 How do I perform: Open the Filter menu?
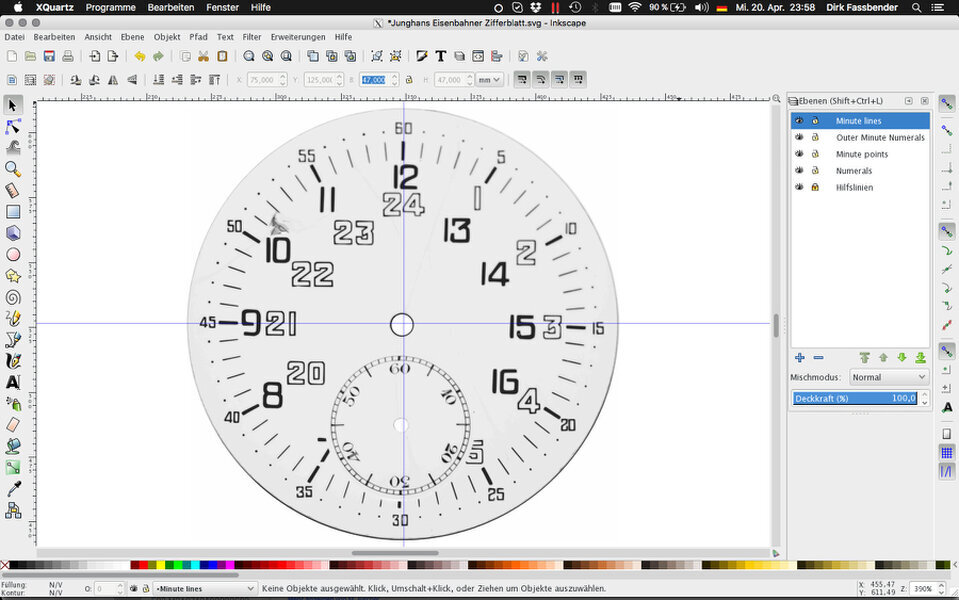pyautogui.click(x=251, y=37)
